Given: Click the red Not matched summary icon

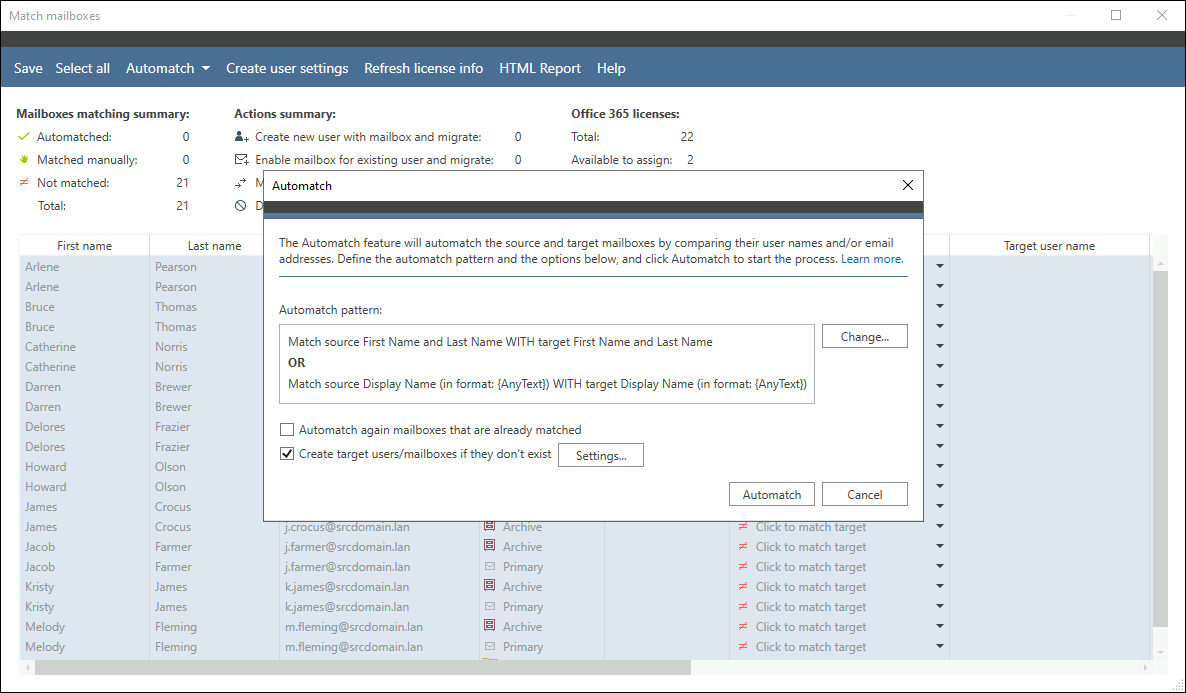Looking at the screenshot, I should click(x=24, y=183).
